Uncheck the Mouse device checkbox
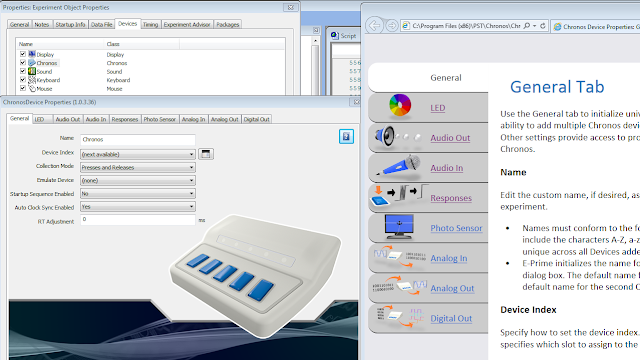 [x=23, y=88]
